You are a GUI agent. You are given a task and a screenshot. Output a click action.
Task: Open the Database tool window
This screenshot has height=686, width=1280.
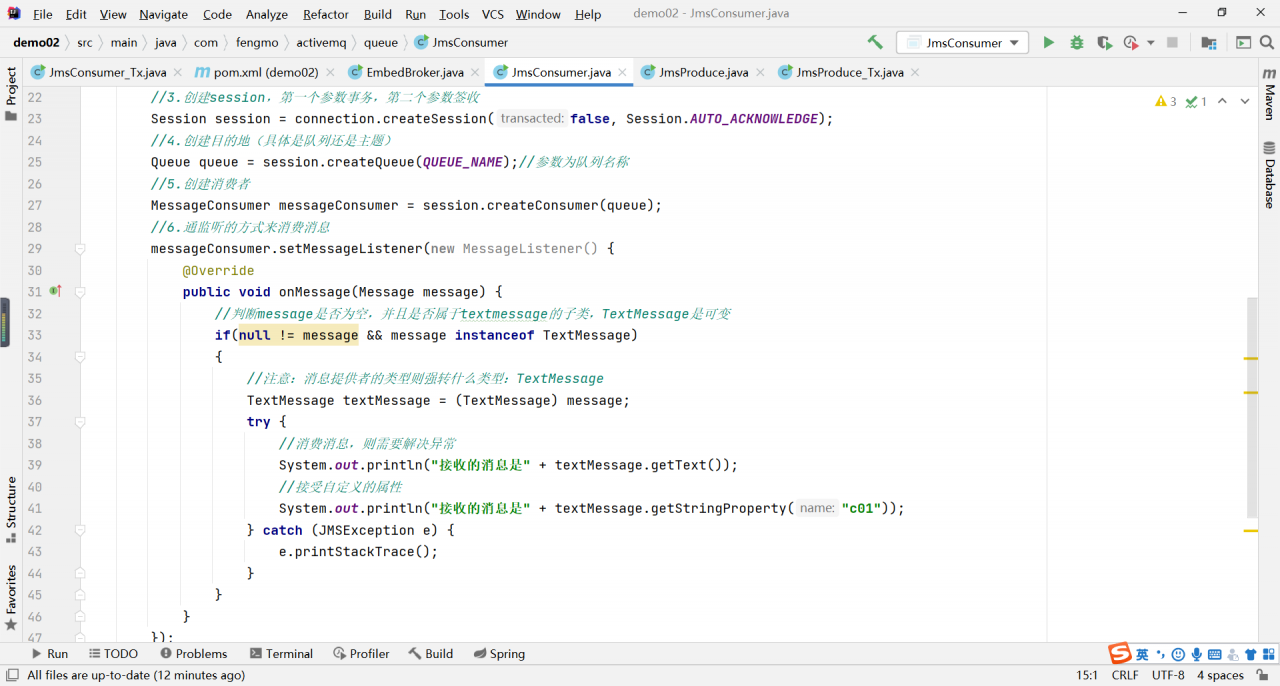(x=1269, y=175)
